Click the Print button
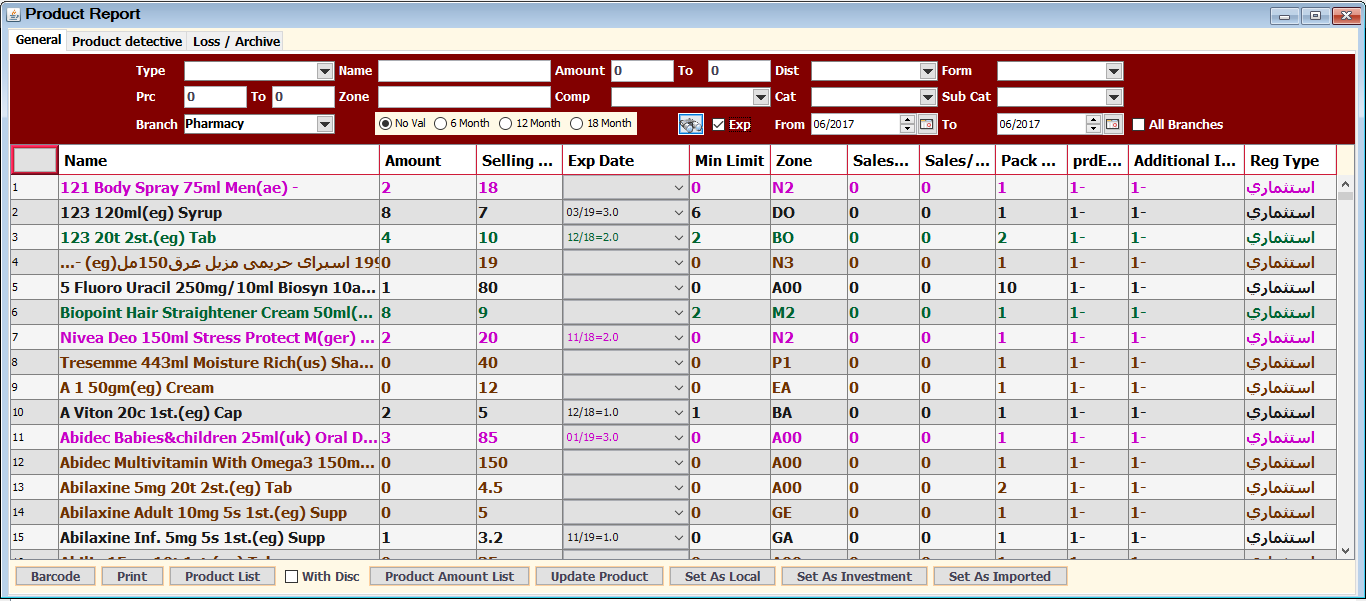This screenshot has height=601, width=1366. (132, 576)
